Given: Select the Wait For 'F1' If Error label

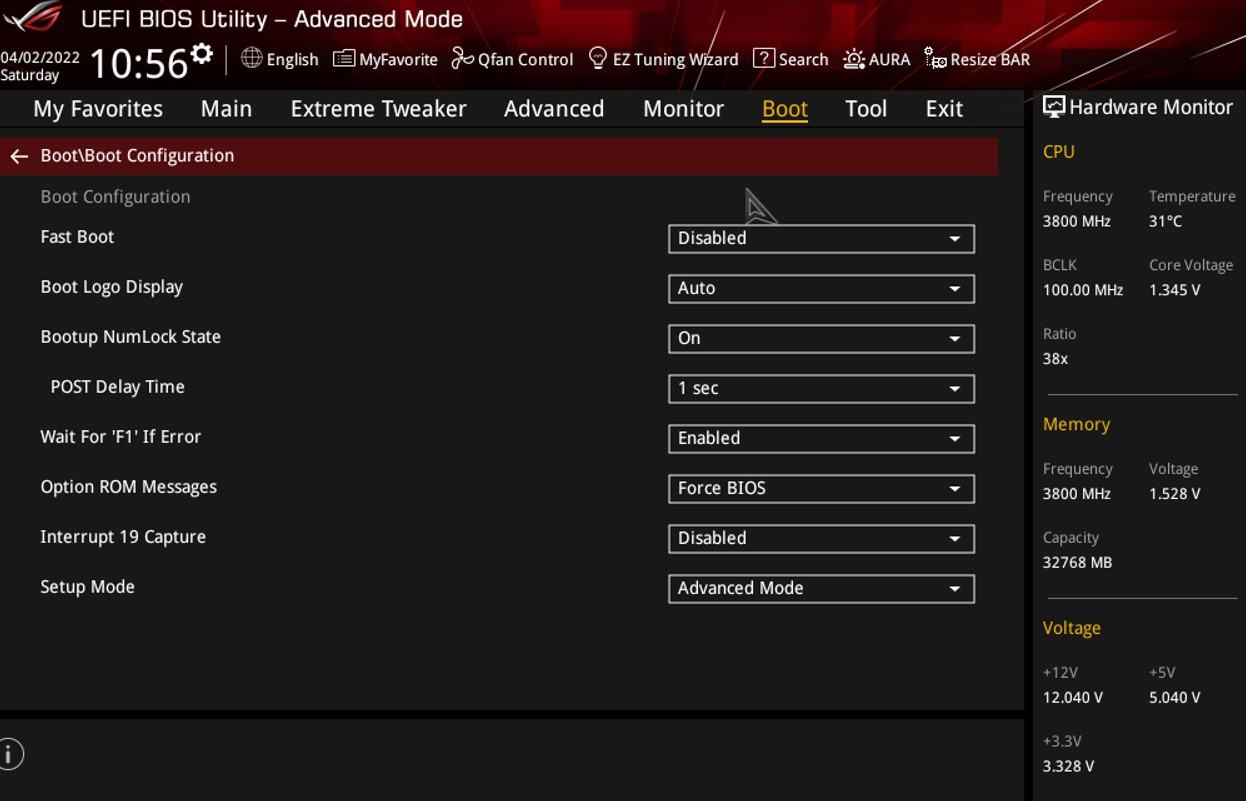Looking at the screenshot, I should 121,437.
